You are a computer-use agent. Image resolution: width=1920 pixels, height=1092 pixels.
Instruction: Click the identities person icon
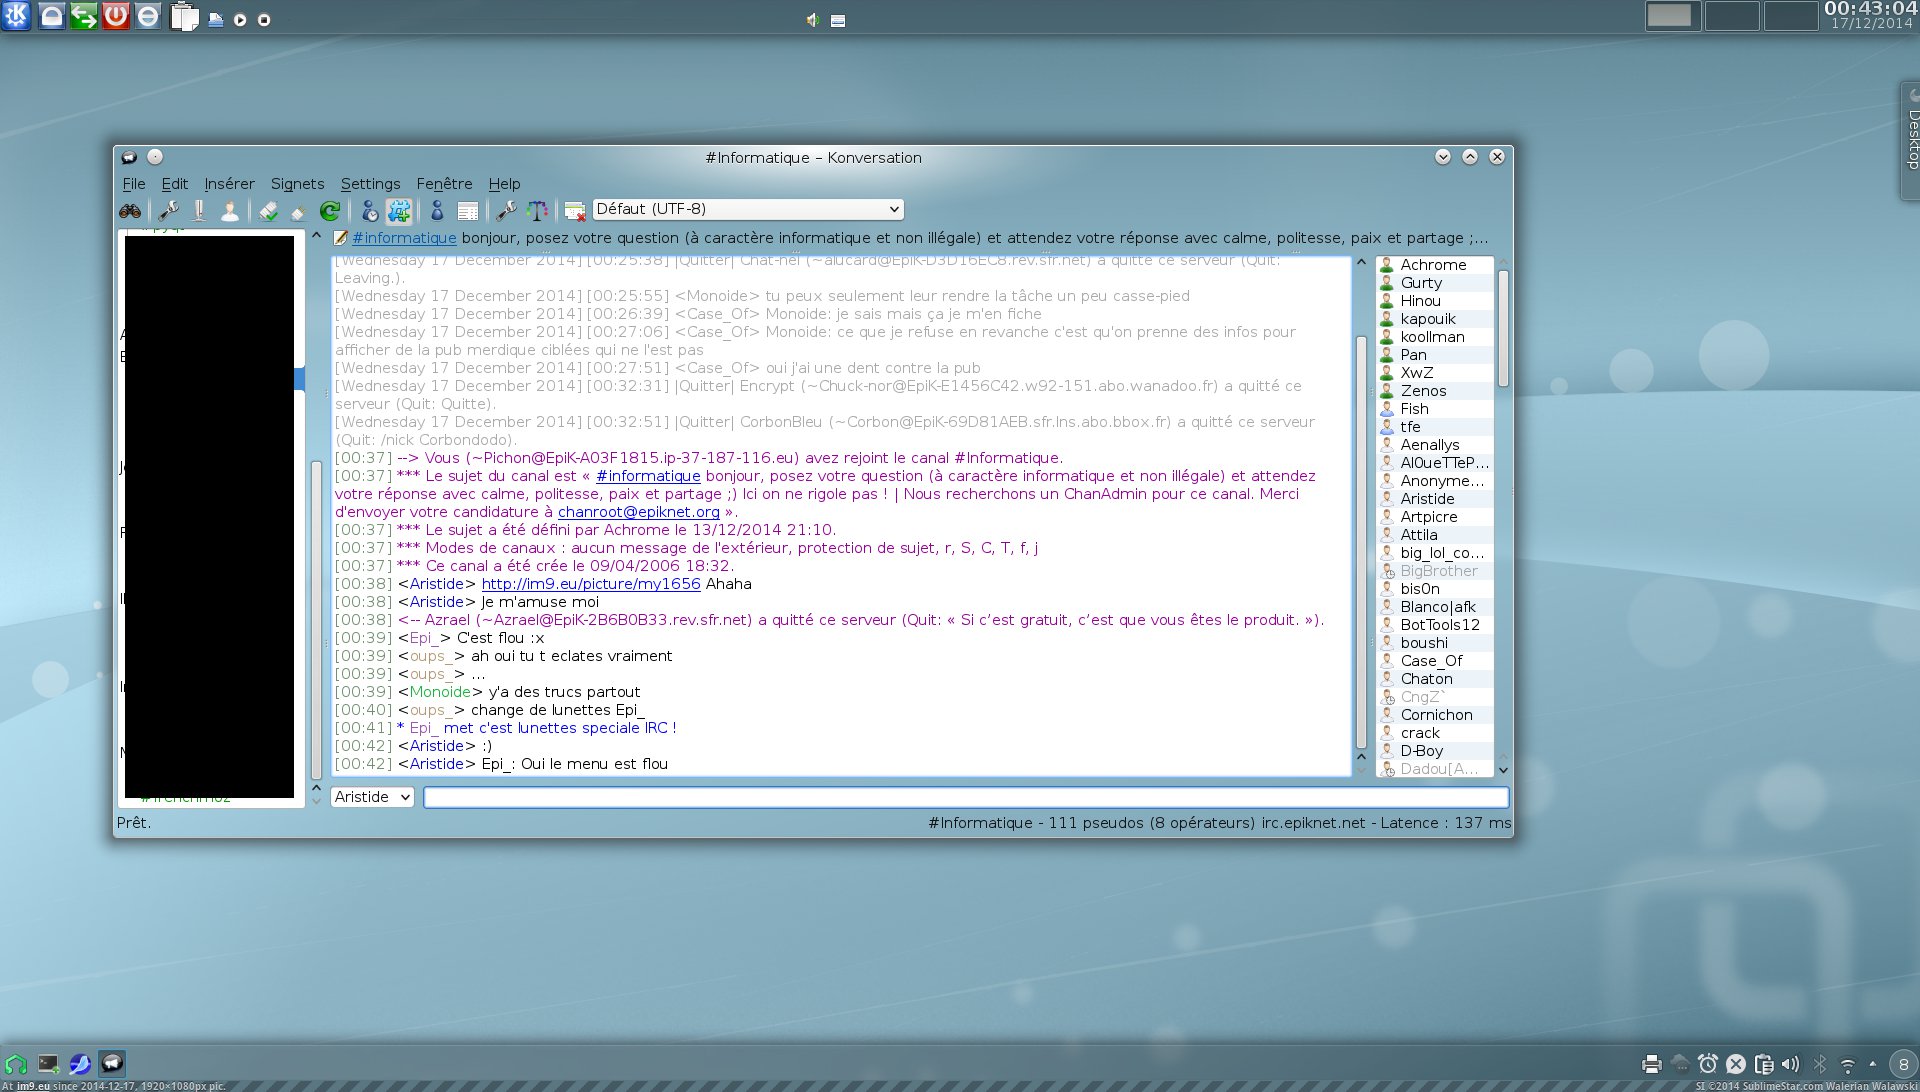(x=230, y=211)
